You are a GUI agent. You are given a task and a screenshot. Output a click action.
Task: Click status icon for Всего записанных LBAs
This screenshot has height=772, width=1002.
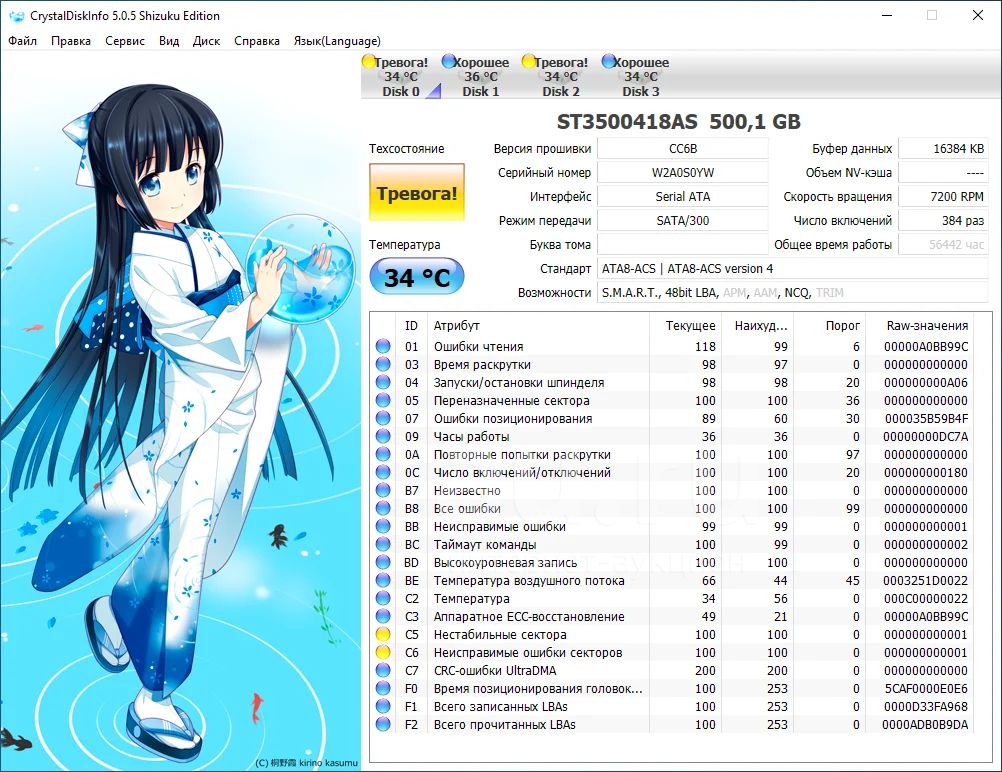(383, 706)
